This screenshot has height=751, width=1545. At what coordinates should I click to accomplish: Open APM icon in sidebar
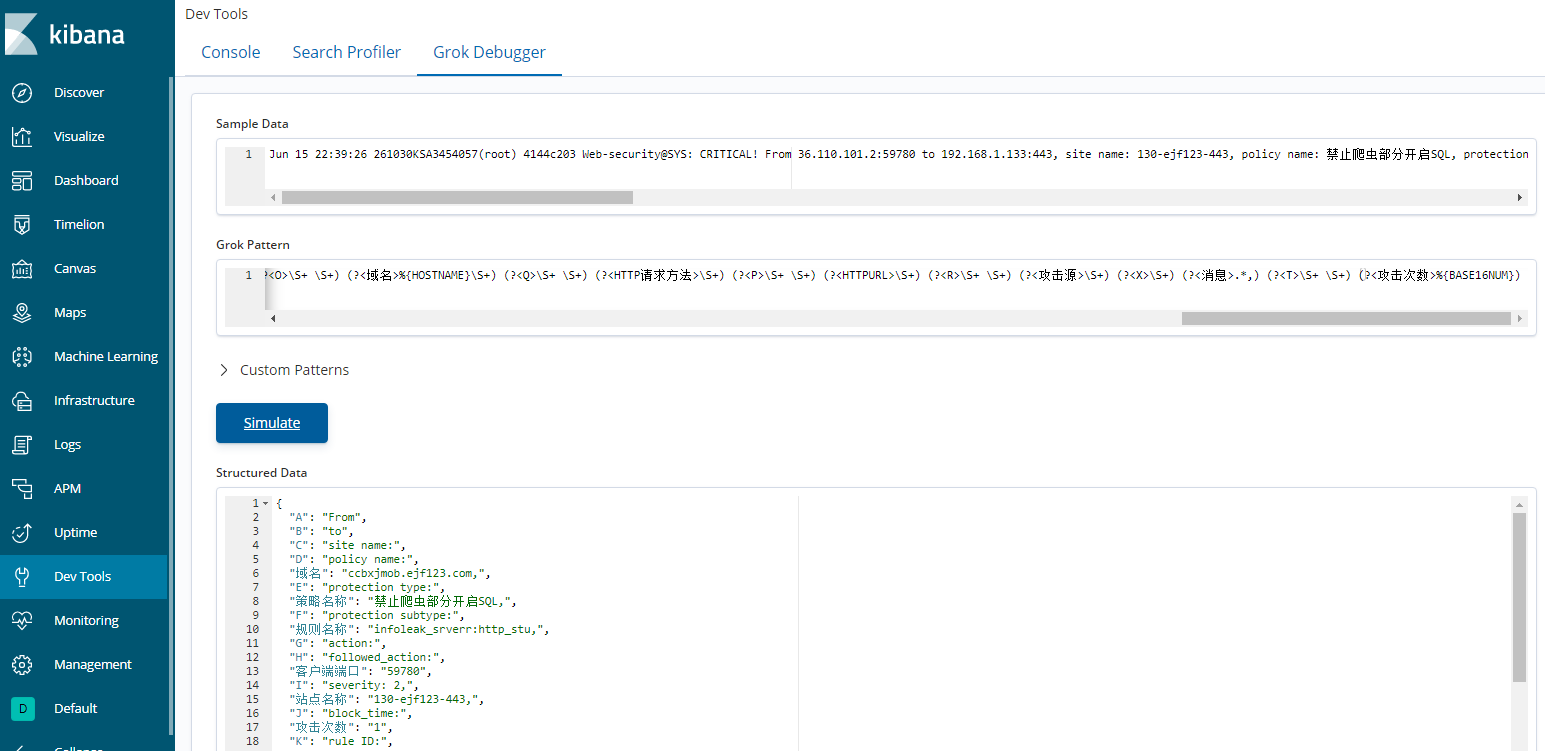pos(22,488)
